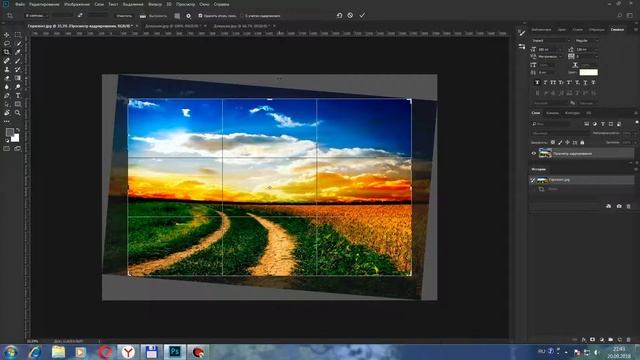Hide the crop preview layer eye
This screenshot has width=640, height=360.
[533, 153]
